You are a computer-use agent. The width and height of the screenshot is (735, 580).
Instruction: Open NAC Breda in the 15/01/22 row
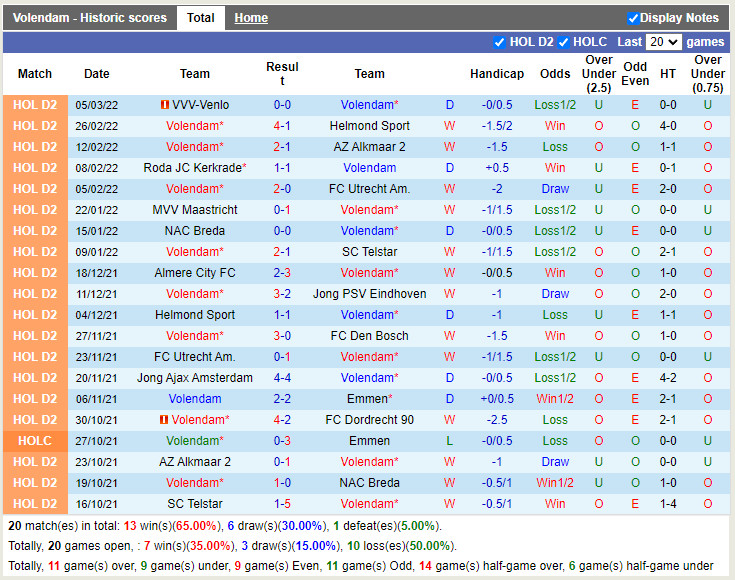pyautogui.click(x=195, y=231)
